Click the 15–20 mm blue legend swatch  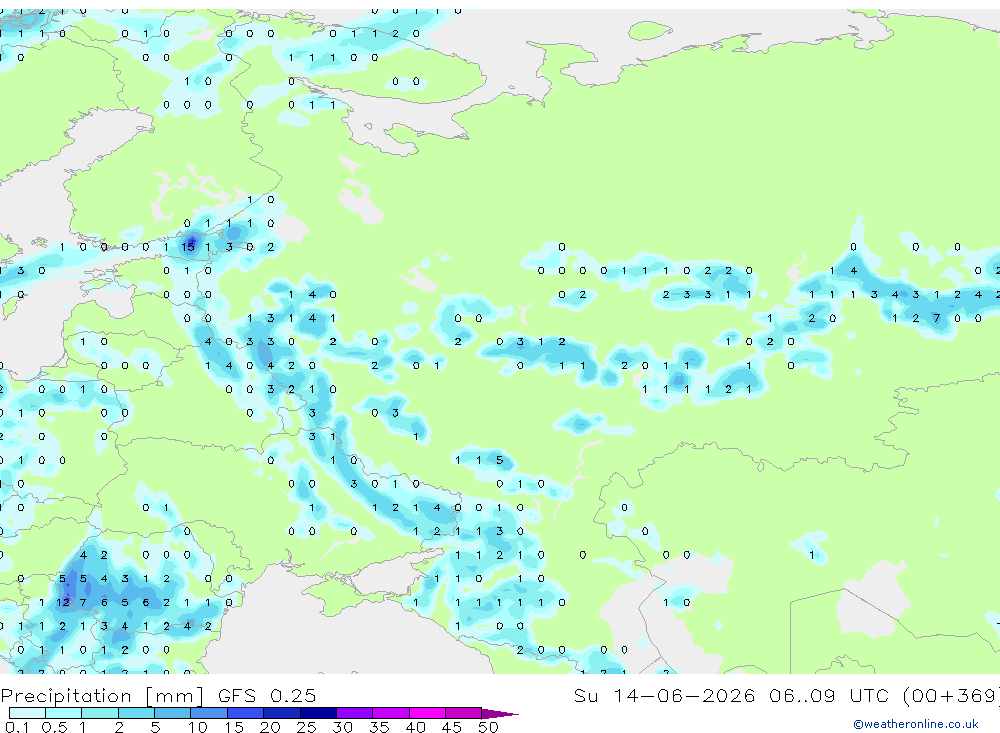(x=246, y=713)
